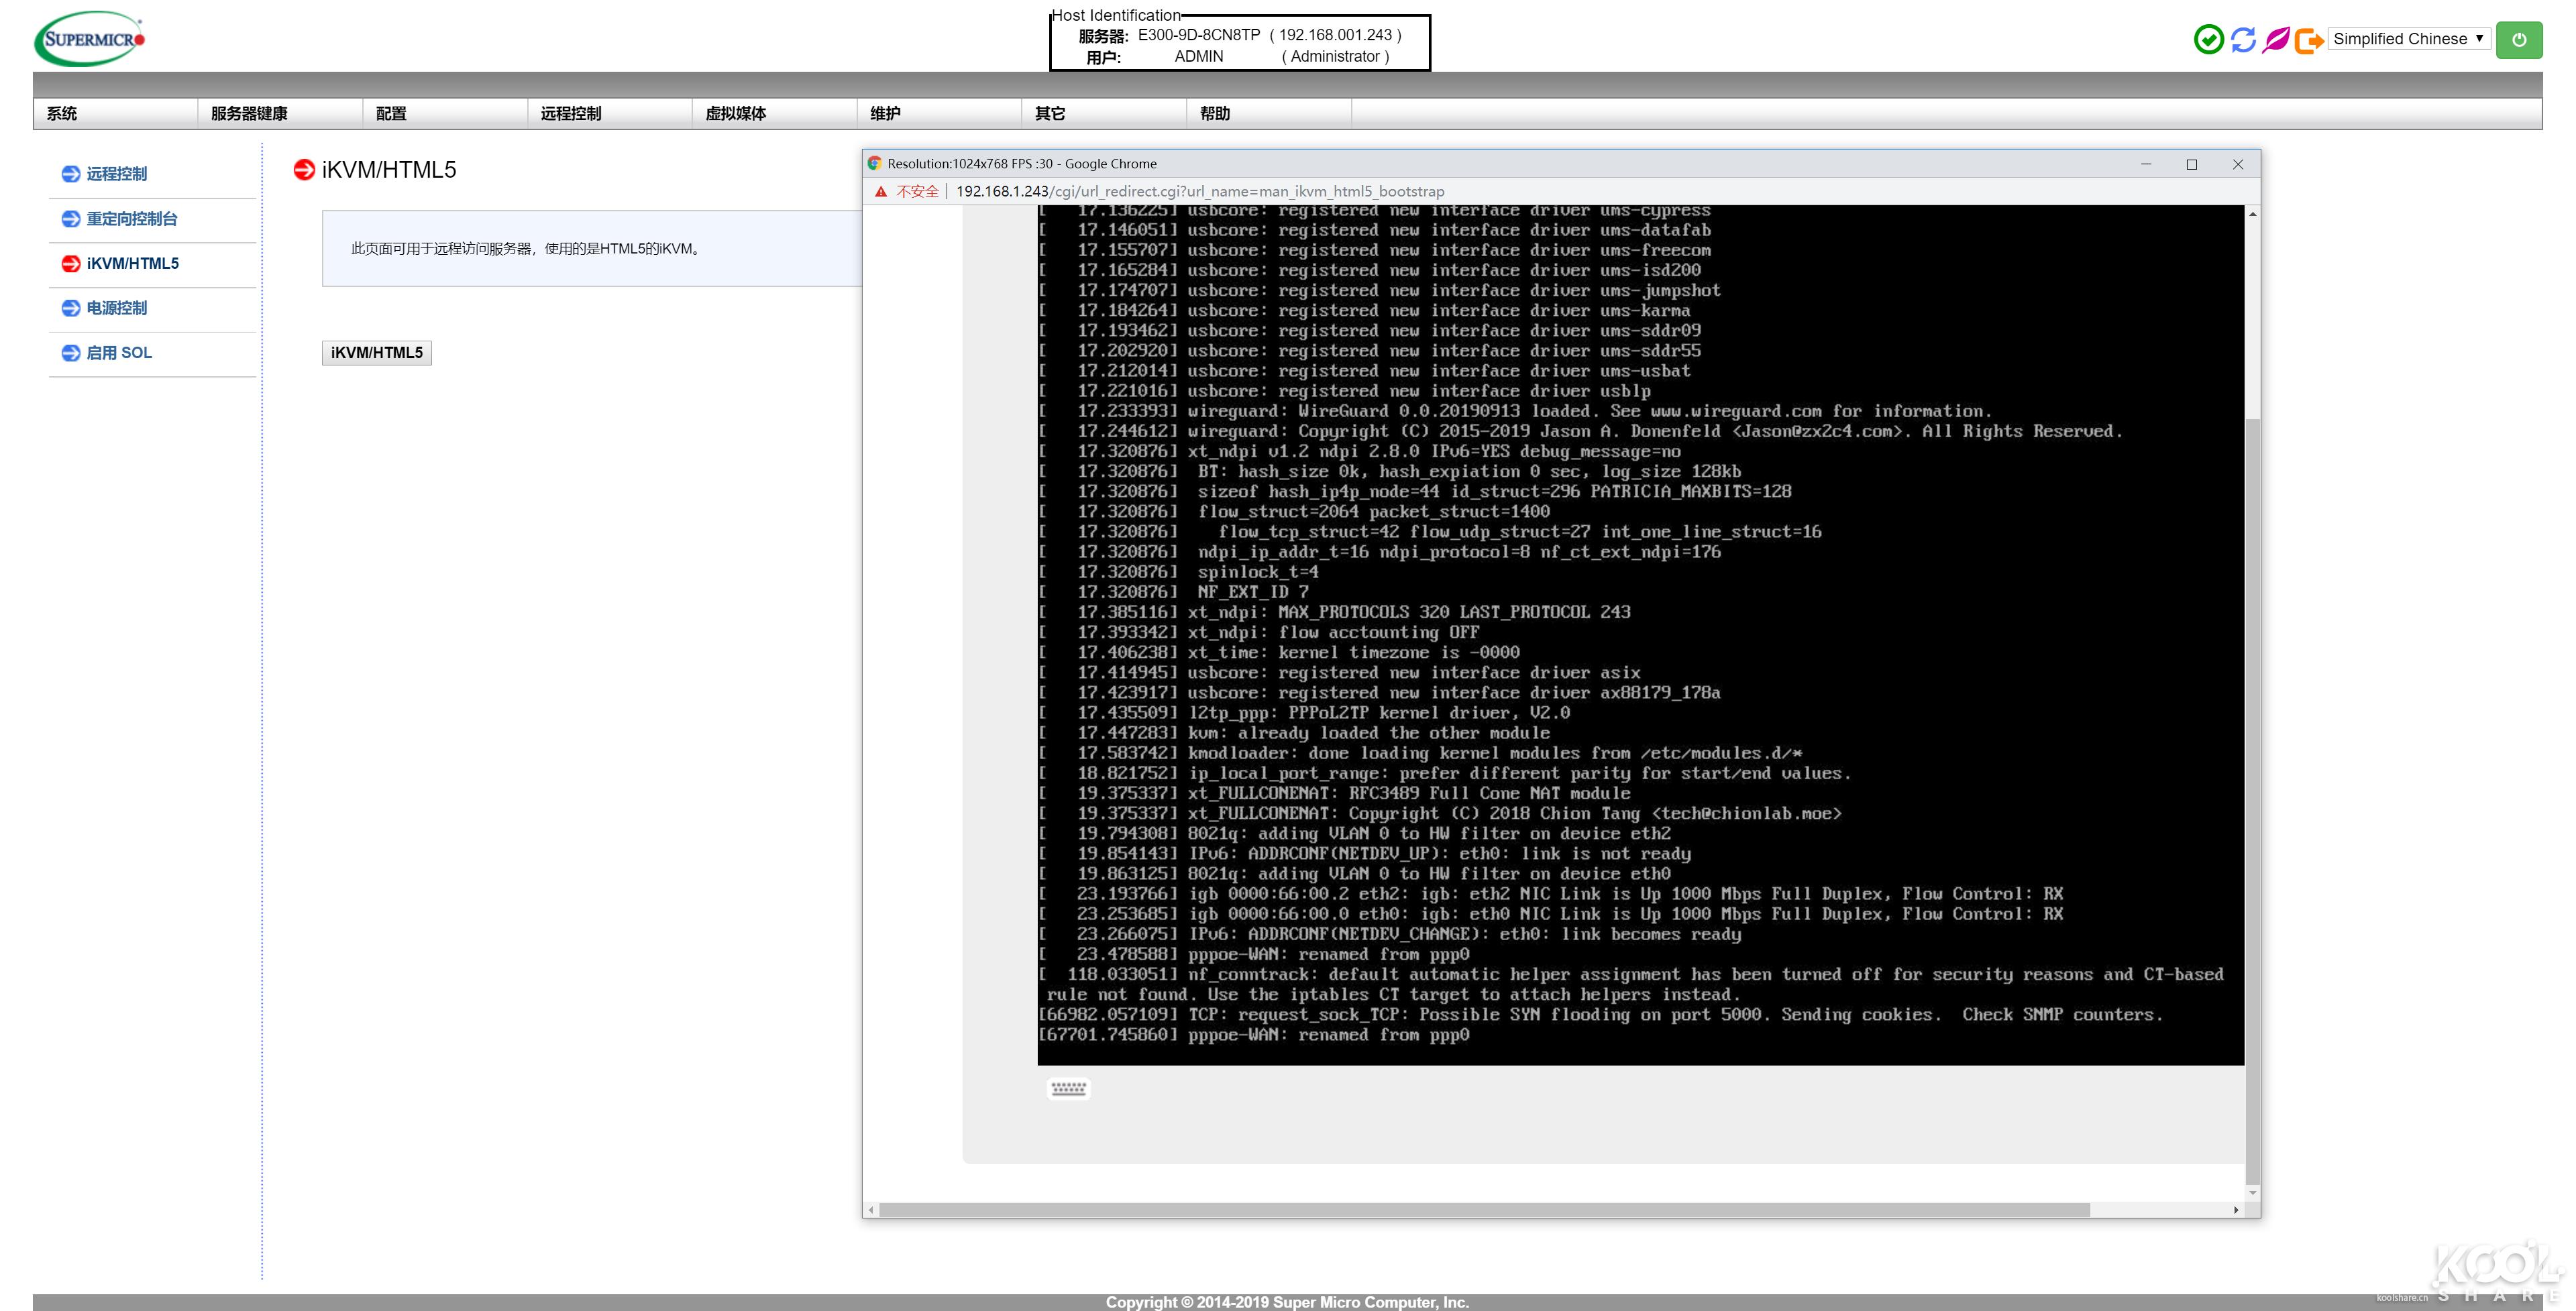The image size is (2576, 1311).
Task: Open the Simplified Chinese language dropdown
Action: pyautogui.click(x=2408, y=39)
